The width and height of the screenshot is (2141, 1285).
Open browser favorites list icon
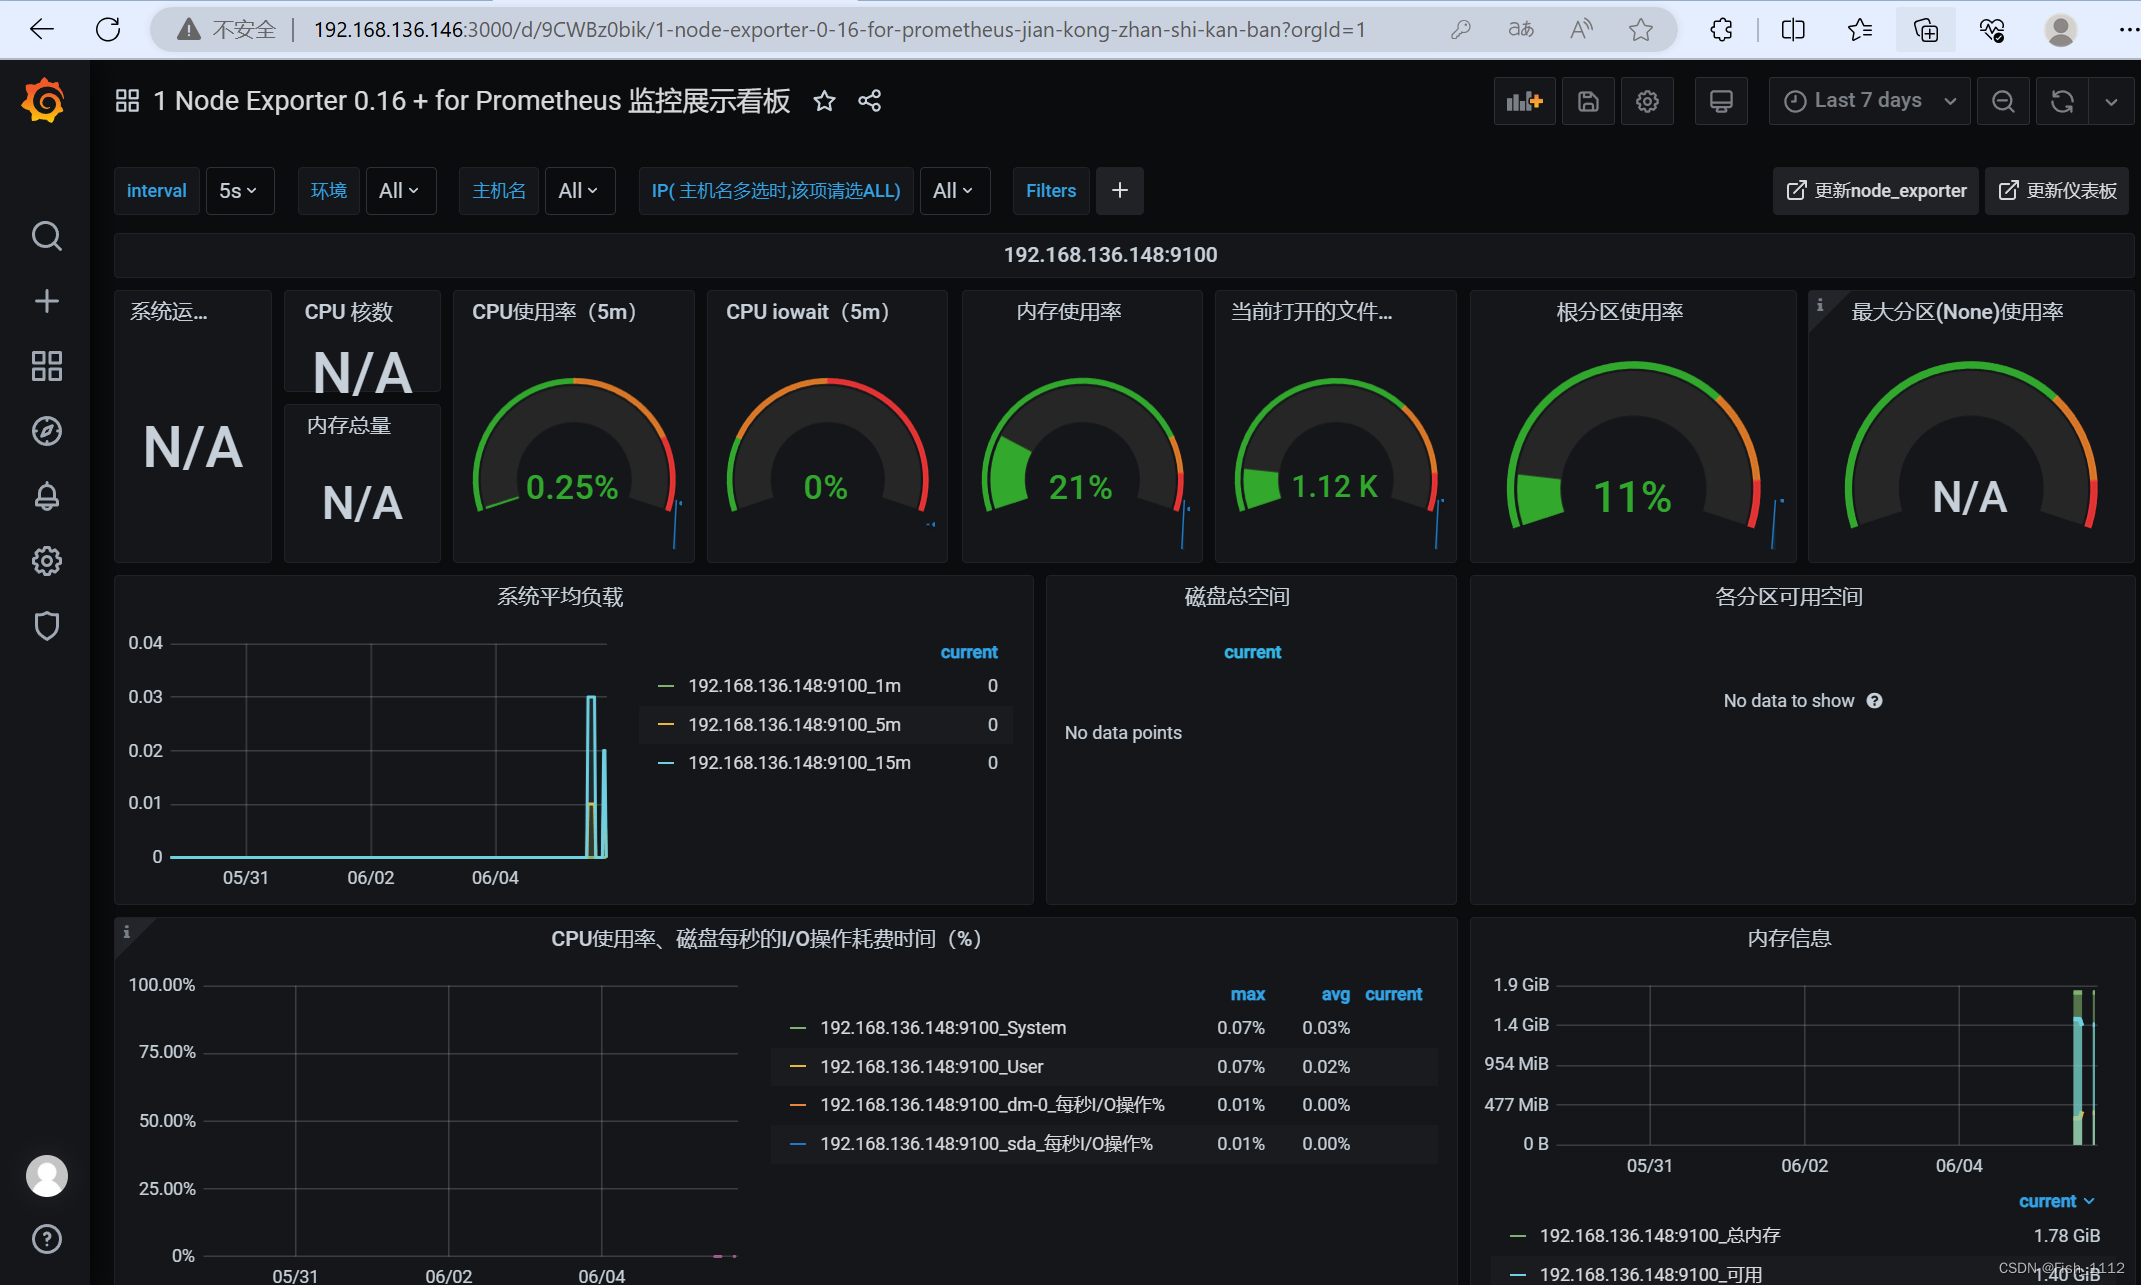[1860, 29]
